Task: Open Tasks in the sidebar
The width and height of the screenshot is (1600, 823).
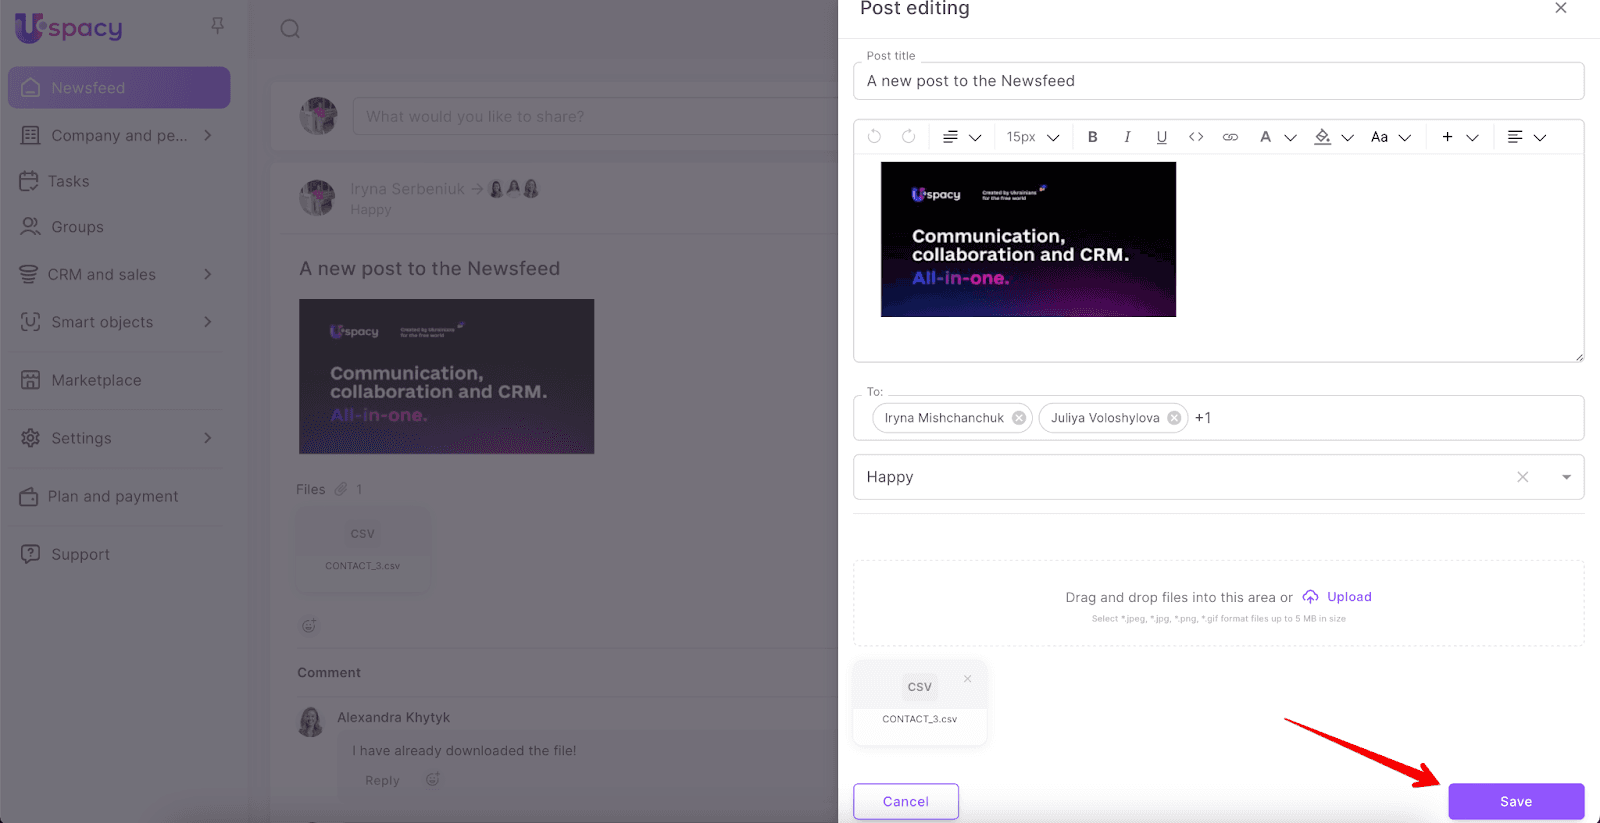Action: point(68,181)
